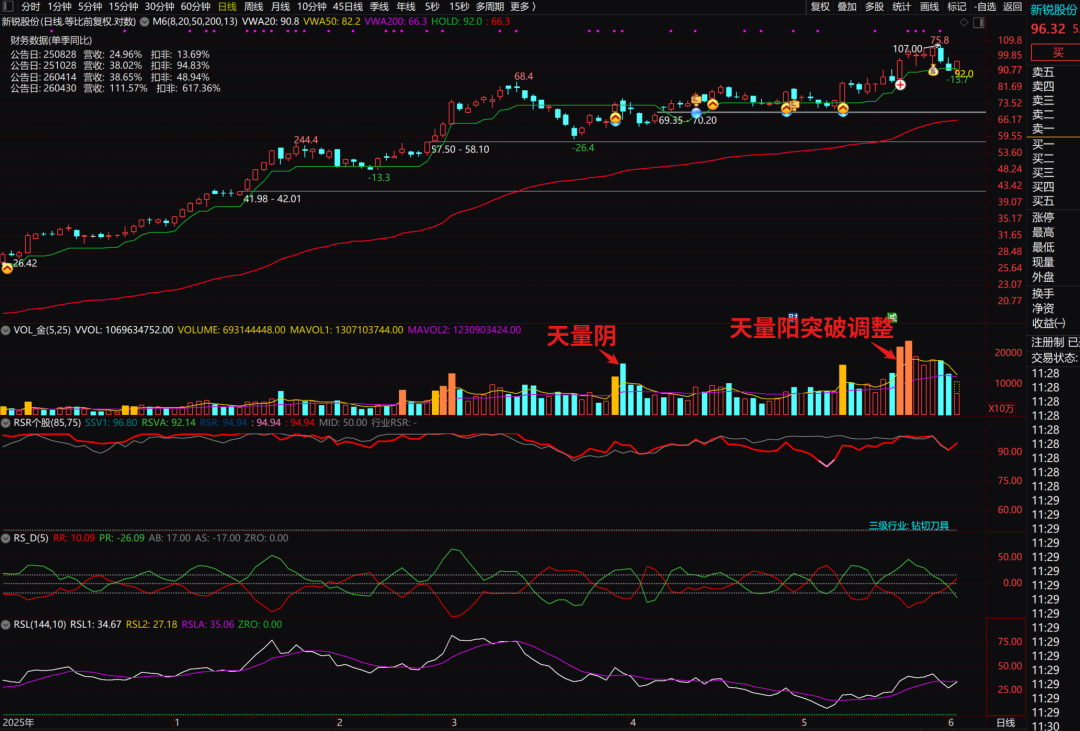Screen dimensions: 1080x731
Task: Click the 三级行业: 钻切刀具 industry link
Action: coord(908,526)
